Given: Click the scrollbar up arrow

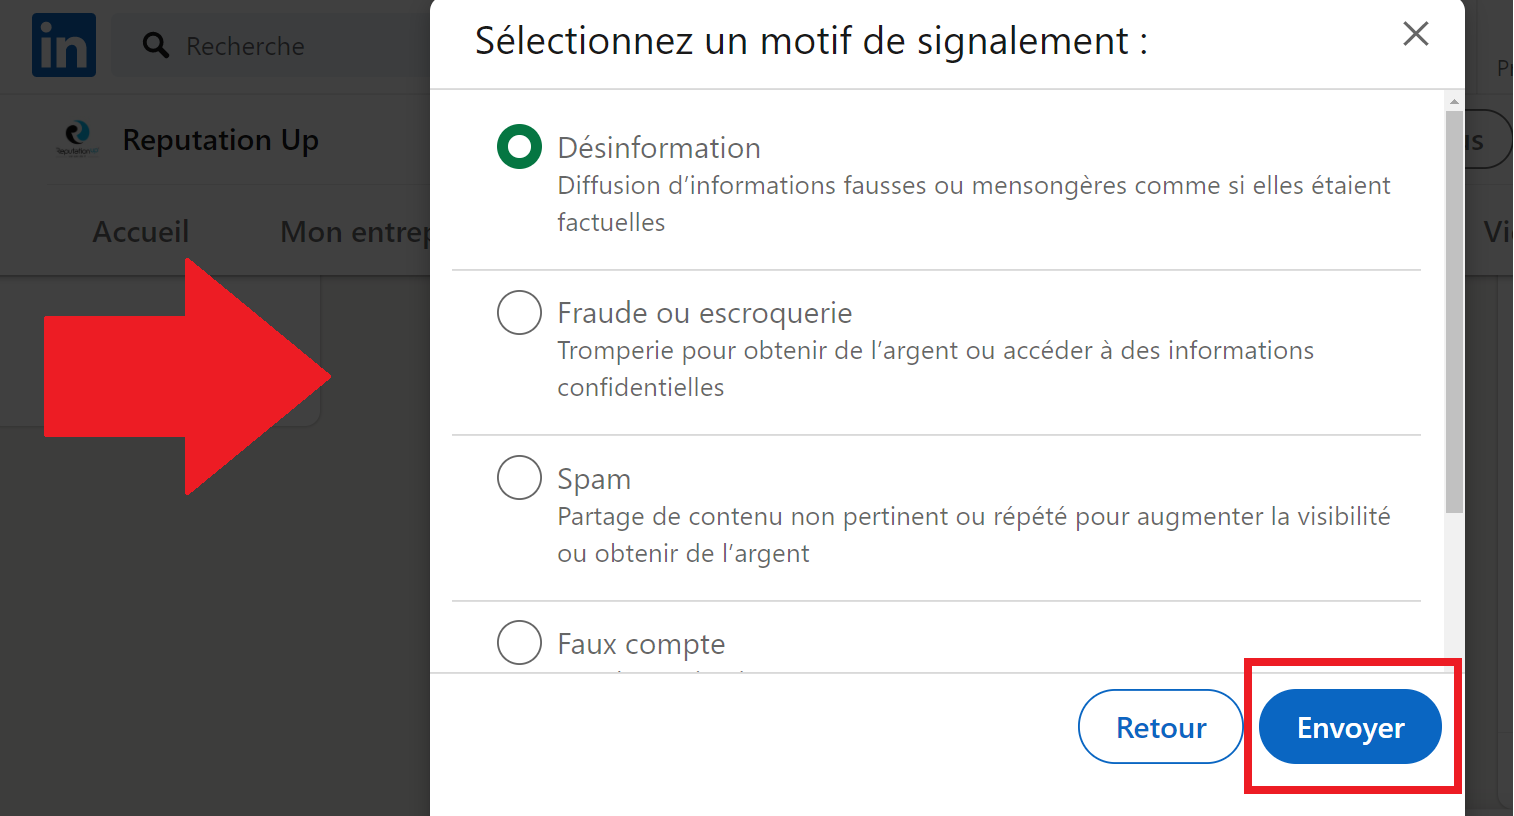Looking at the screenshot, I should point(1454,101).
